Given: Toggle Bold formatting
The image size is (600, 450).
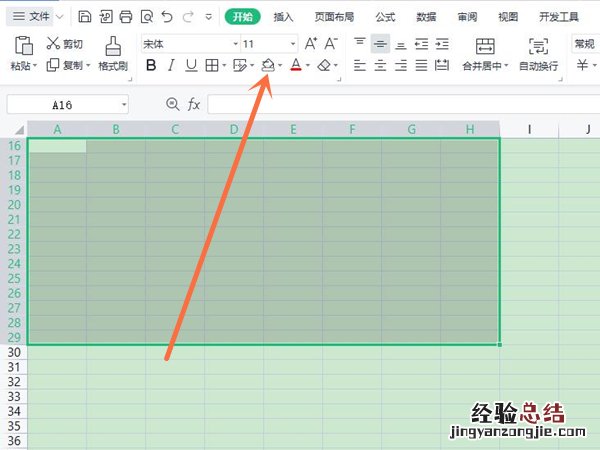Looking at the screenshot, I should (151, 65).
